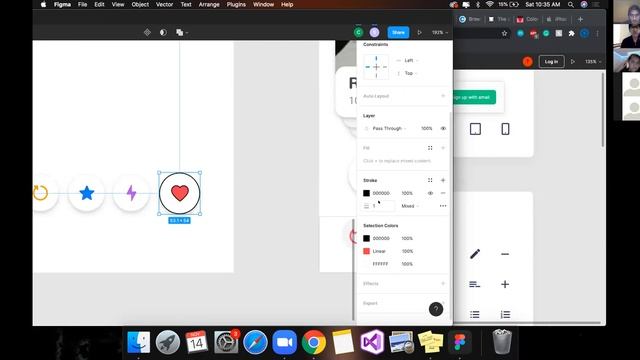Open Fill style picker four-dots icon

pos(430,148)
